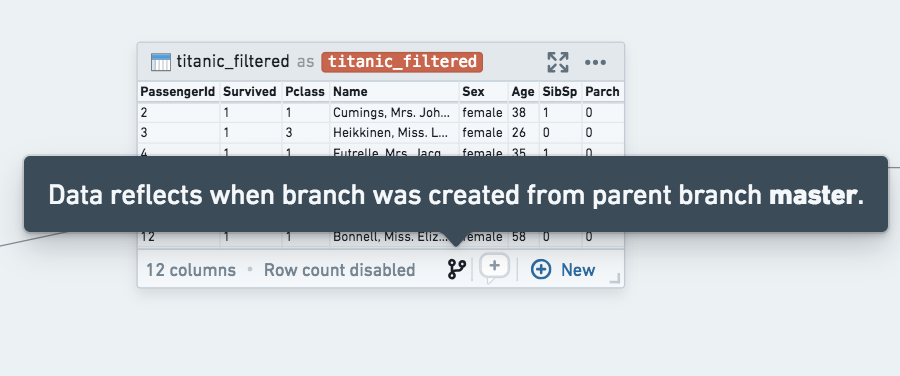Add a comment with the speech bubble icon

click(x=494, y=268)
